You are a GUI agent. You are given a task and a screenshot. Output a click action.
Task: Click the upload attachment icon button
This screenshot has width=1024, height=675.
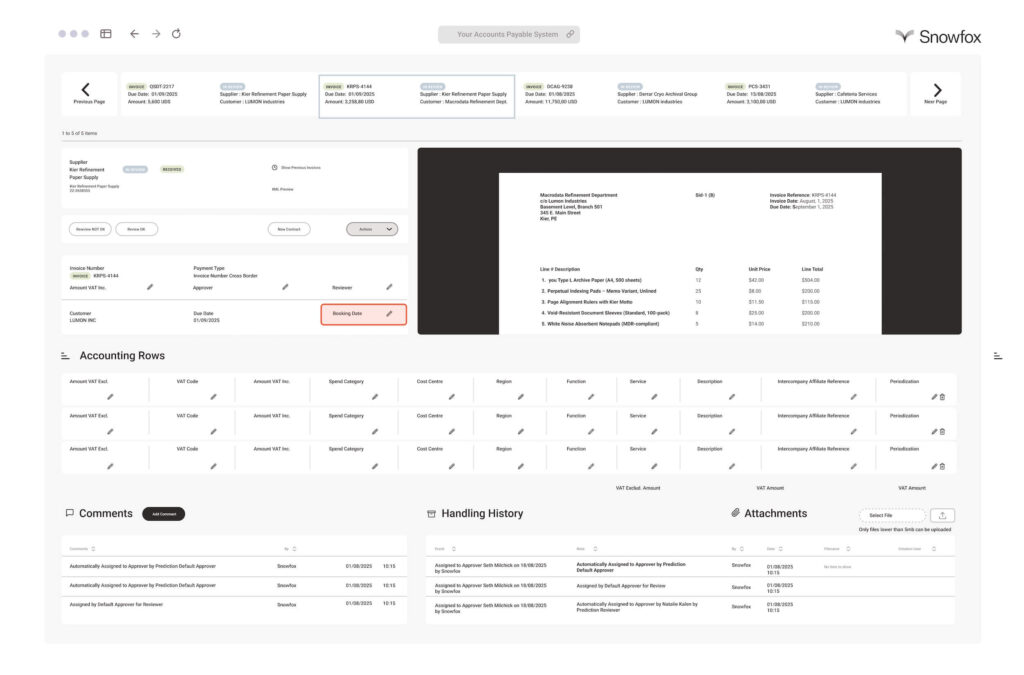(942, 516)
